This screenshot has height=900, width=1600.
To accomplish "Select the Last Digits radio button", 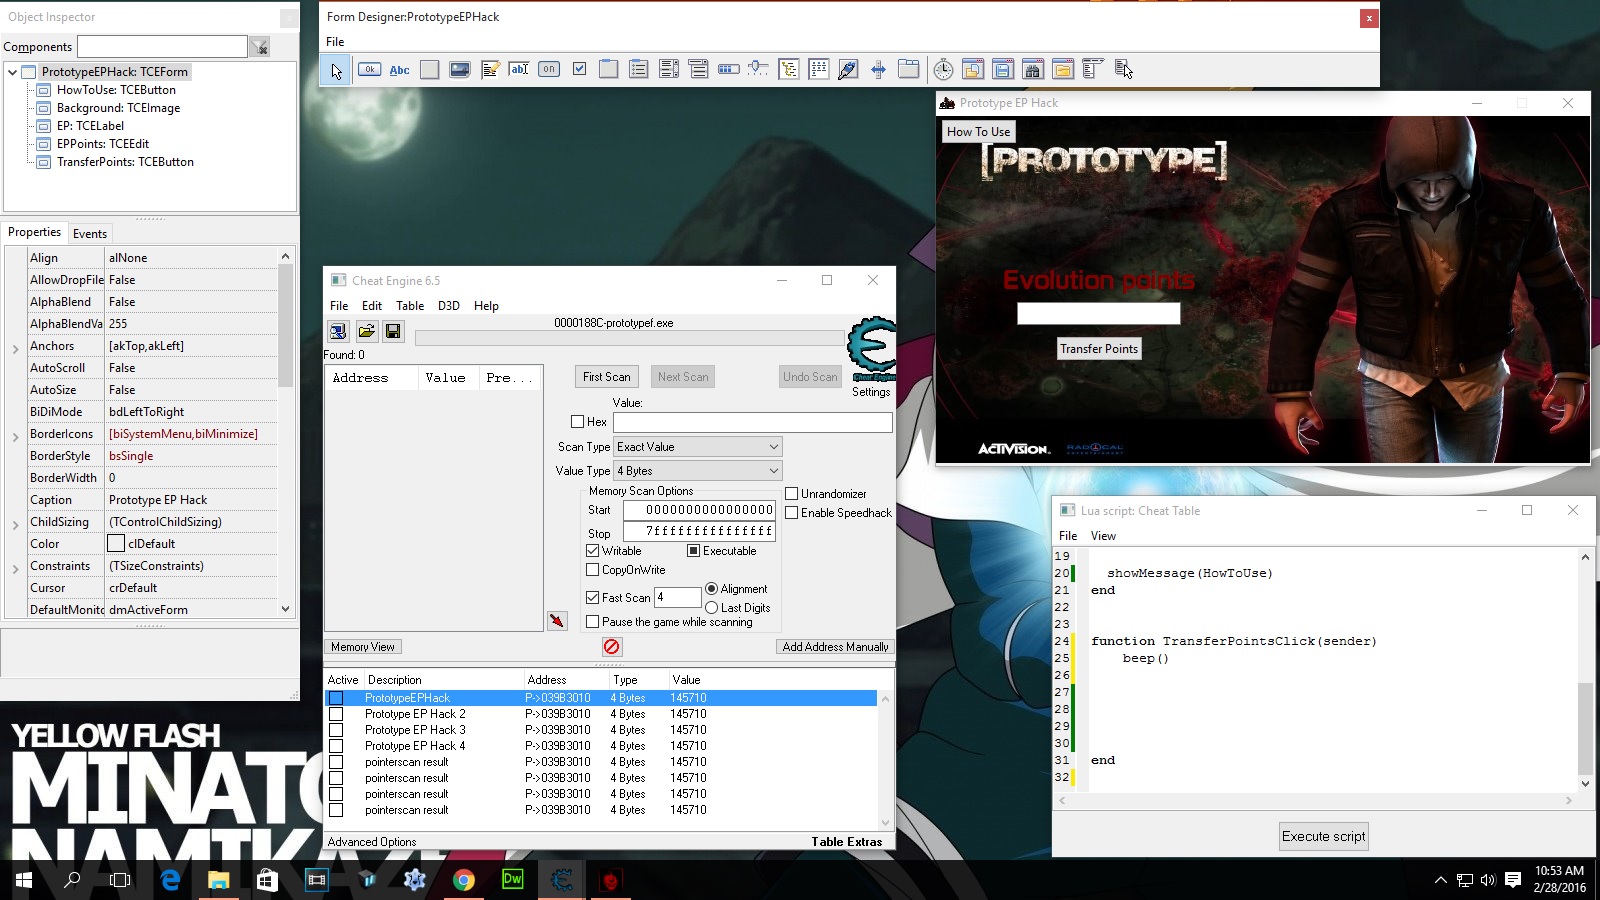I will click(712, 608).
